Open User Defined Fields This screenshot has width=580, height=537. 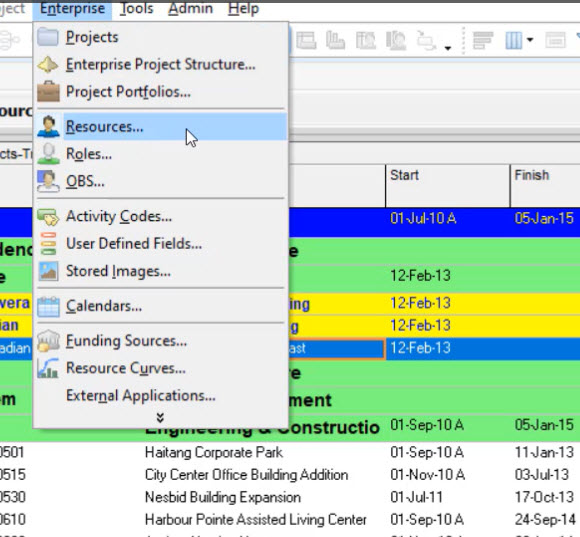(x=161, y=244)
